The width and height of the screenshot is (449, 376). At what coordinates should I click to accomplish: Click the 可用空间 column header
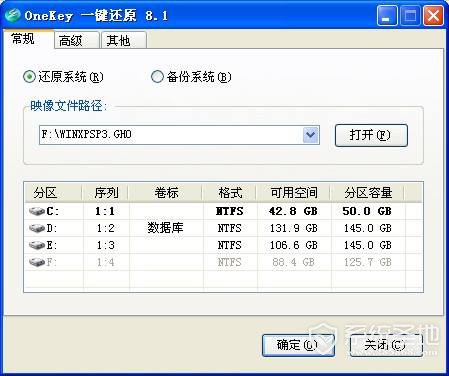294,193
